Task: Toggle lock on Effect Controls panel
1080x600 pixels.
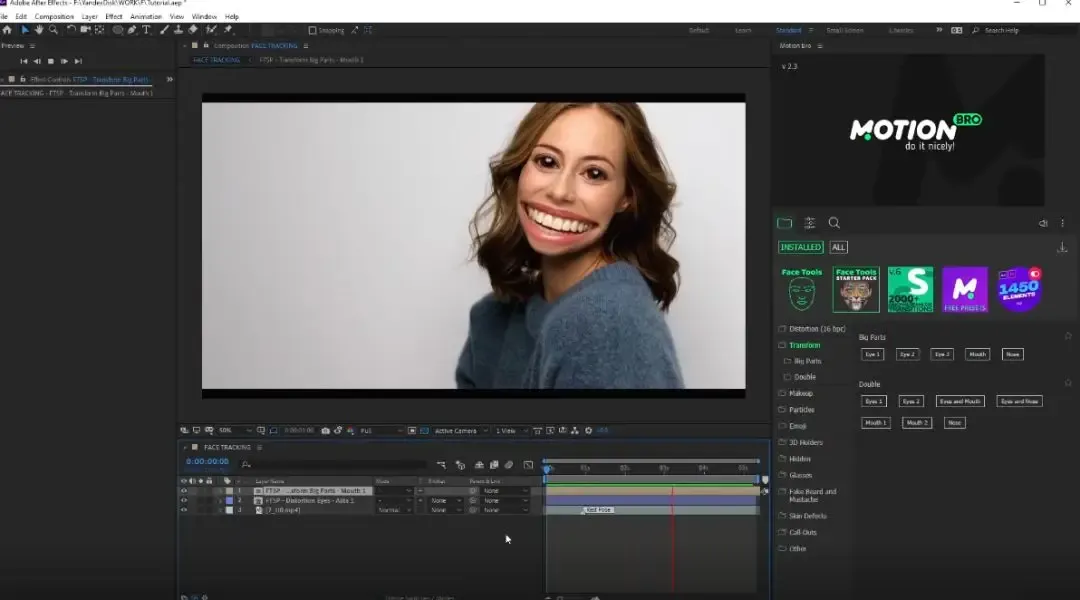Action: tap(23, 79)
